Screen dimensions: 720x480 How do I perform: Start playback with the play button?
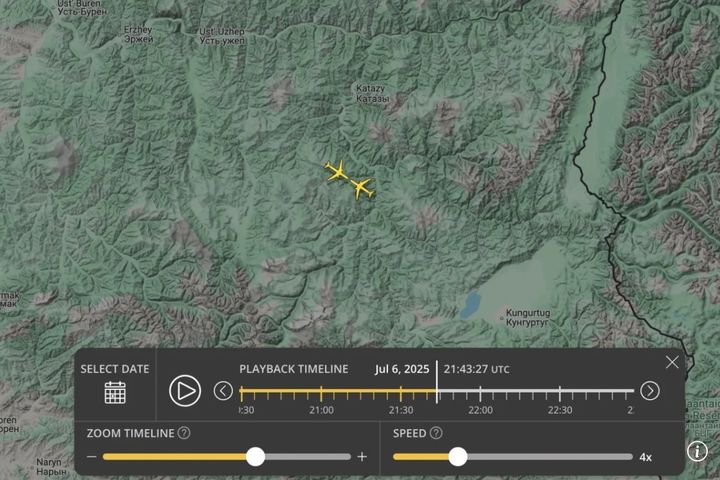coord(185,391)
